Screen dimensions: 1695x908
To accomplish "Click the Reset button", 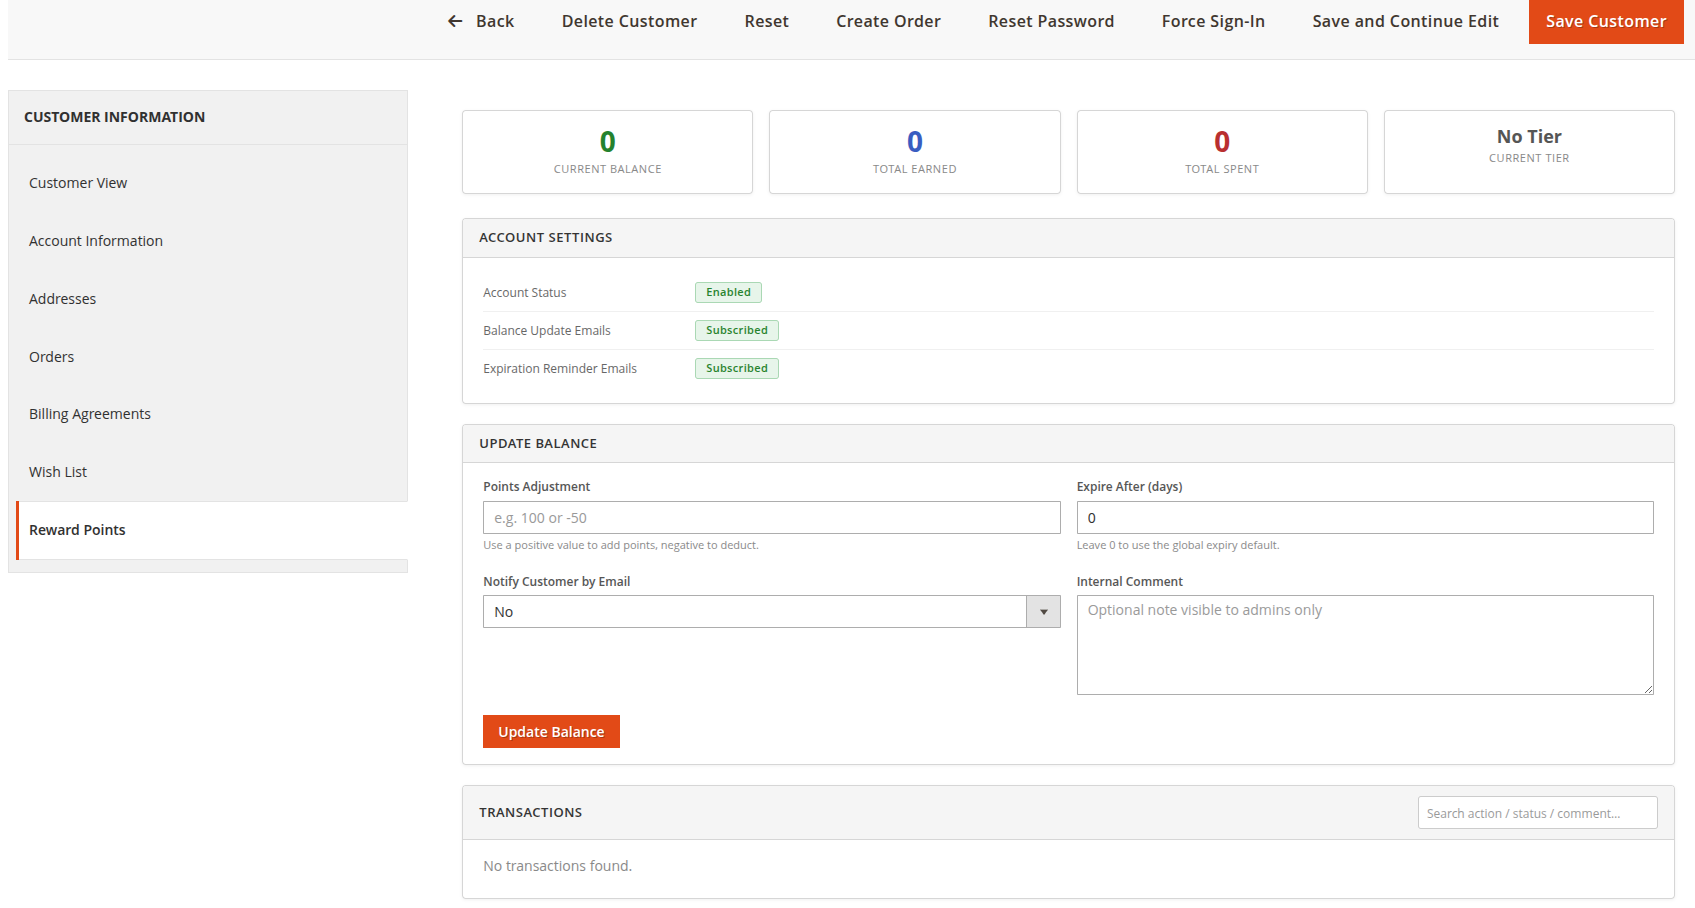I will 766,21.
